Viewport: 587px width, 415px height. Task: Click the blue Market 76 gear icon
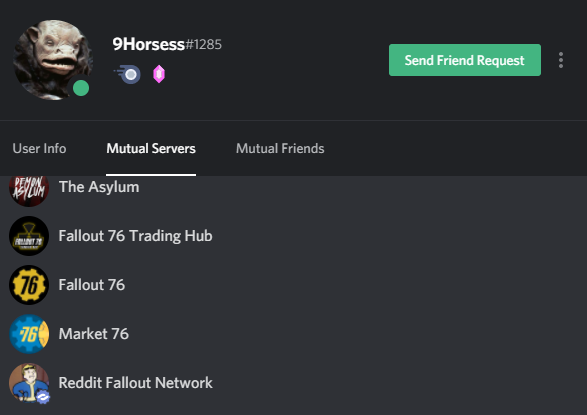click(x=29, y=334)
